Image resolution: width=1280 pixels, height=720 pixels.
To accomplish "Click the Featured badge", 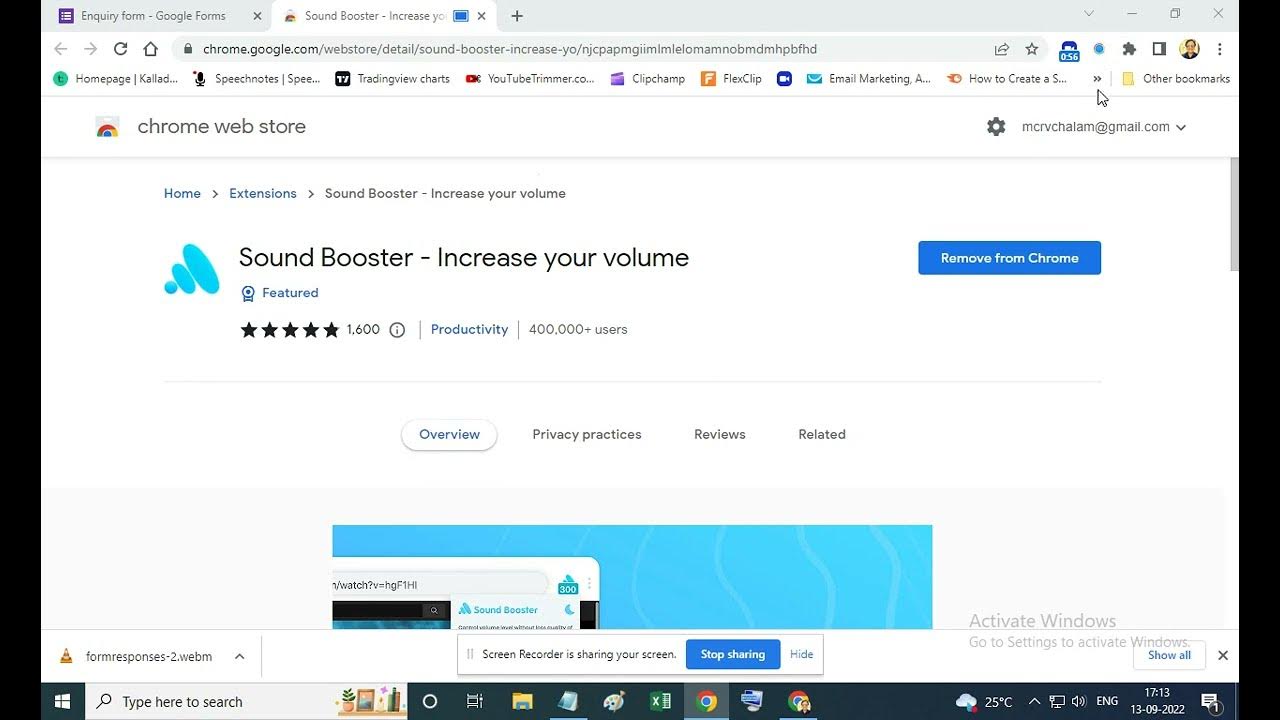I will (x=280, y=293).
